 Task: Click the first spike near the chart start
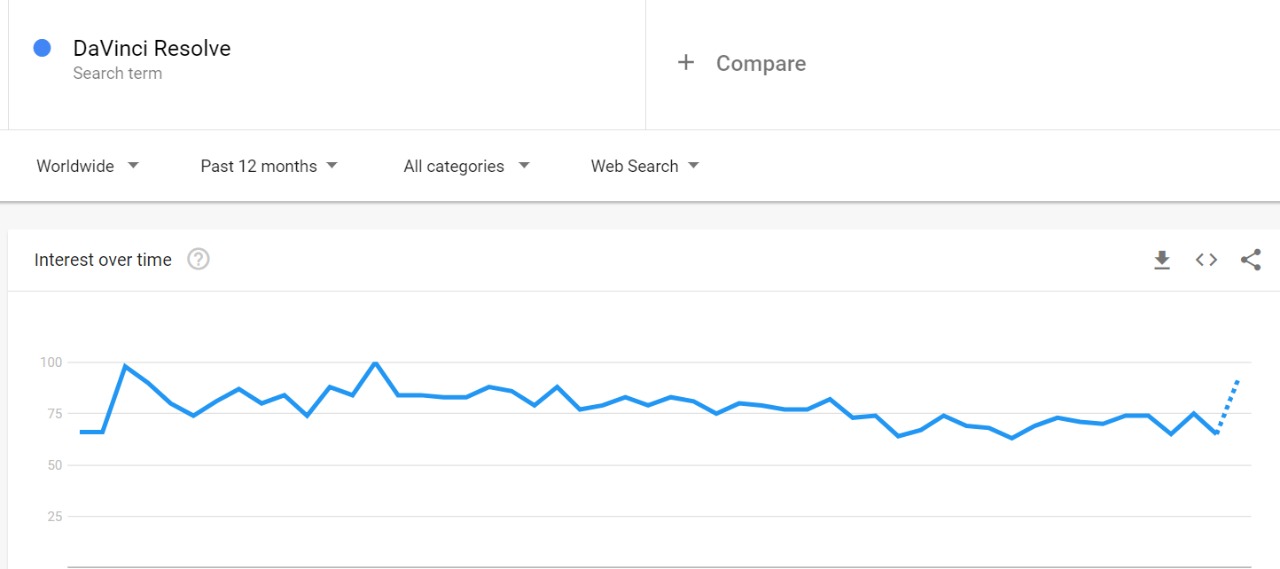125,366
